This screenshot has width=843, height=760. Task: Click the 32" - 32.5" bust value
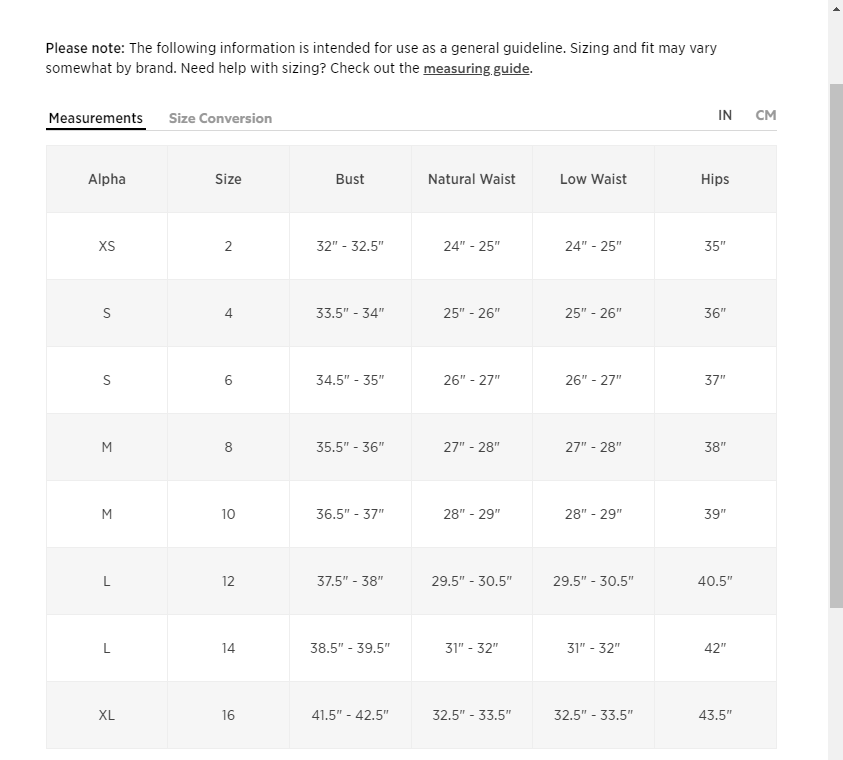click(x=350, y=246)
